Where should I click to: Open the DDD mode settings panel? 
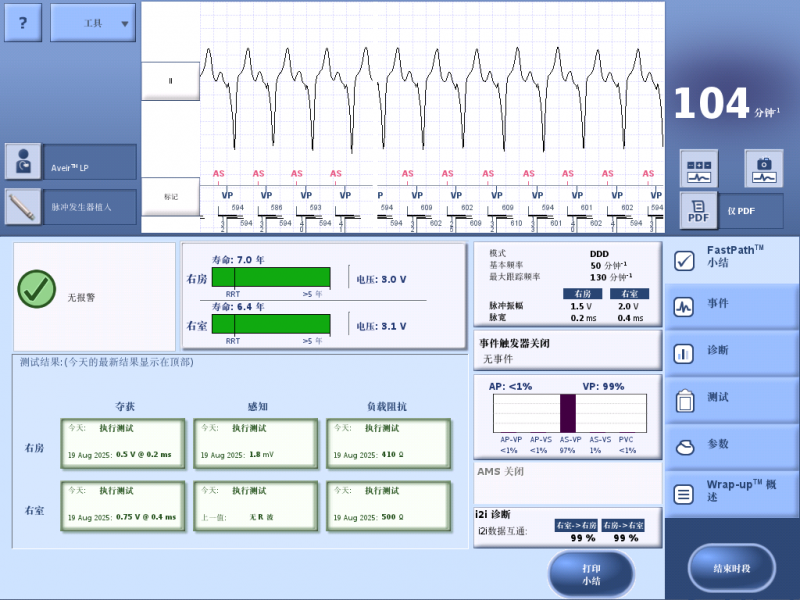567,283
